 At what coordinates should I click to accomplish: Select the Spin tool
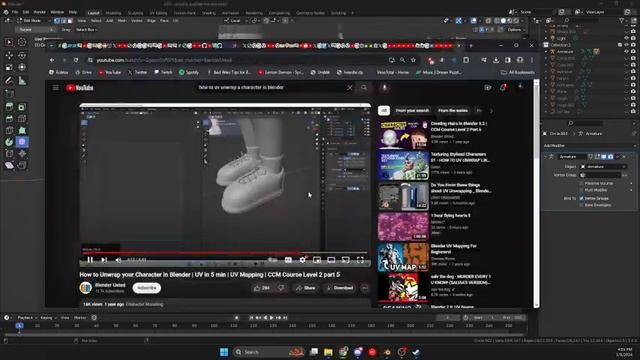[x=9, y=142]
